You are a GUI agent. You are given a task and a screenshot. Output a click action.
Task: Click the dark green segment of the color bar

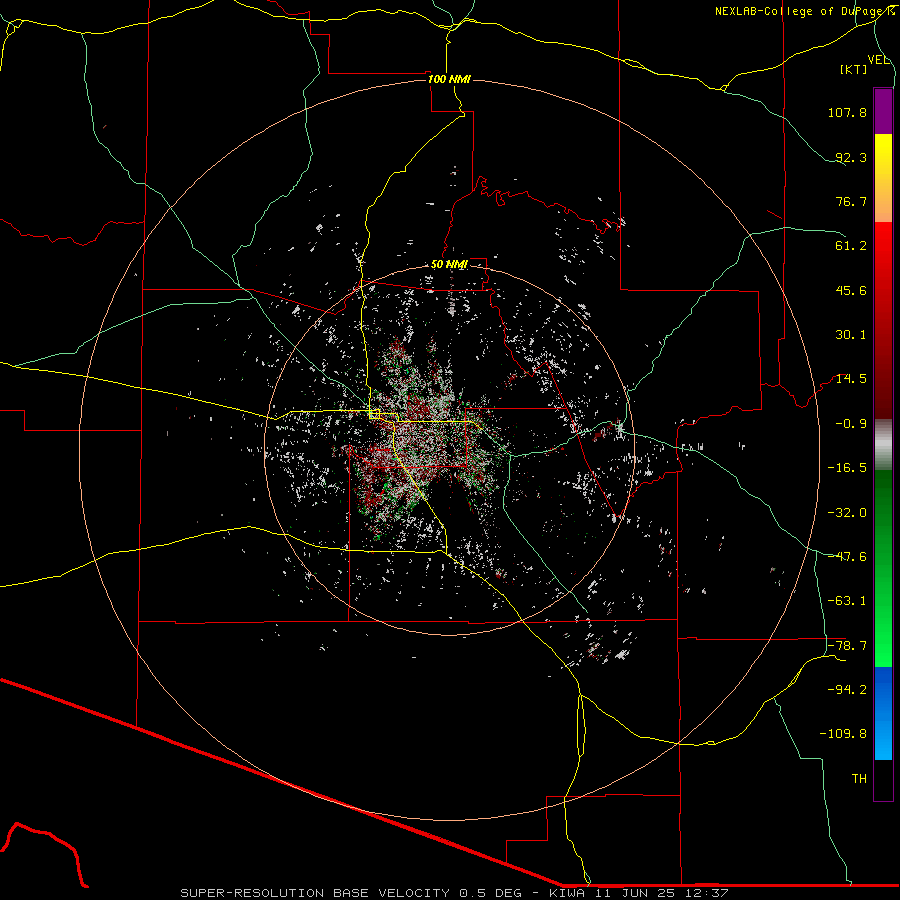point(883,517)
